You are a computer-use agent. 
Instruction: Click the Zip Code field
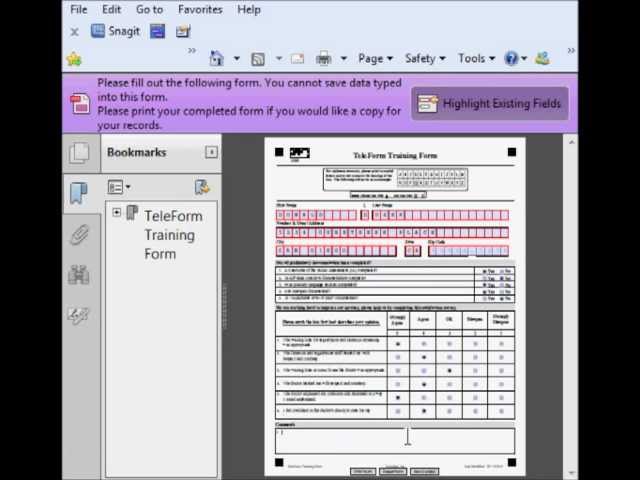coord(469,251)
